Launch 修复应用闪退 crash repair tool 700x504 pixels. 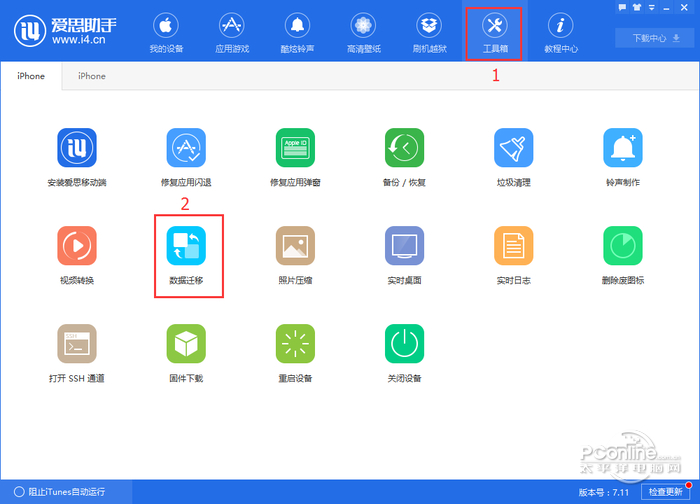point(186,157)
